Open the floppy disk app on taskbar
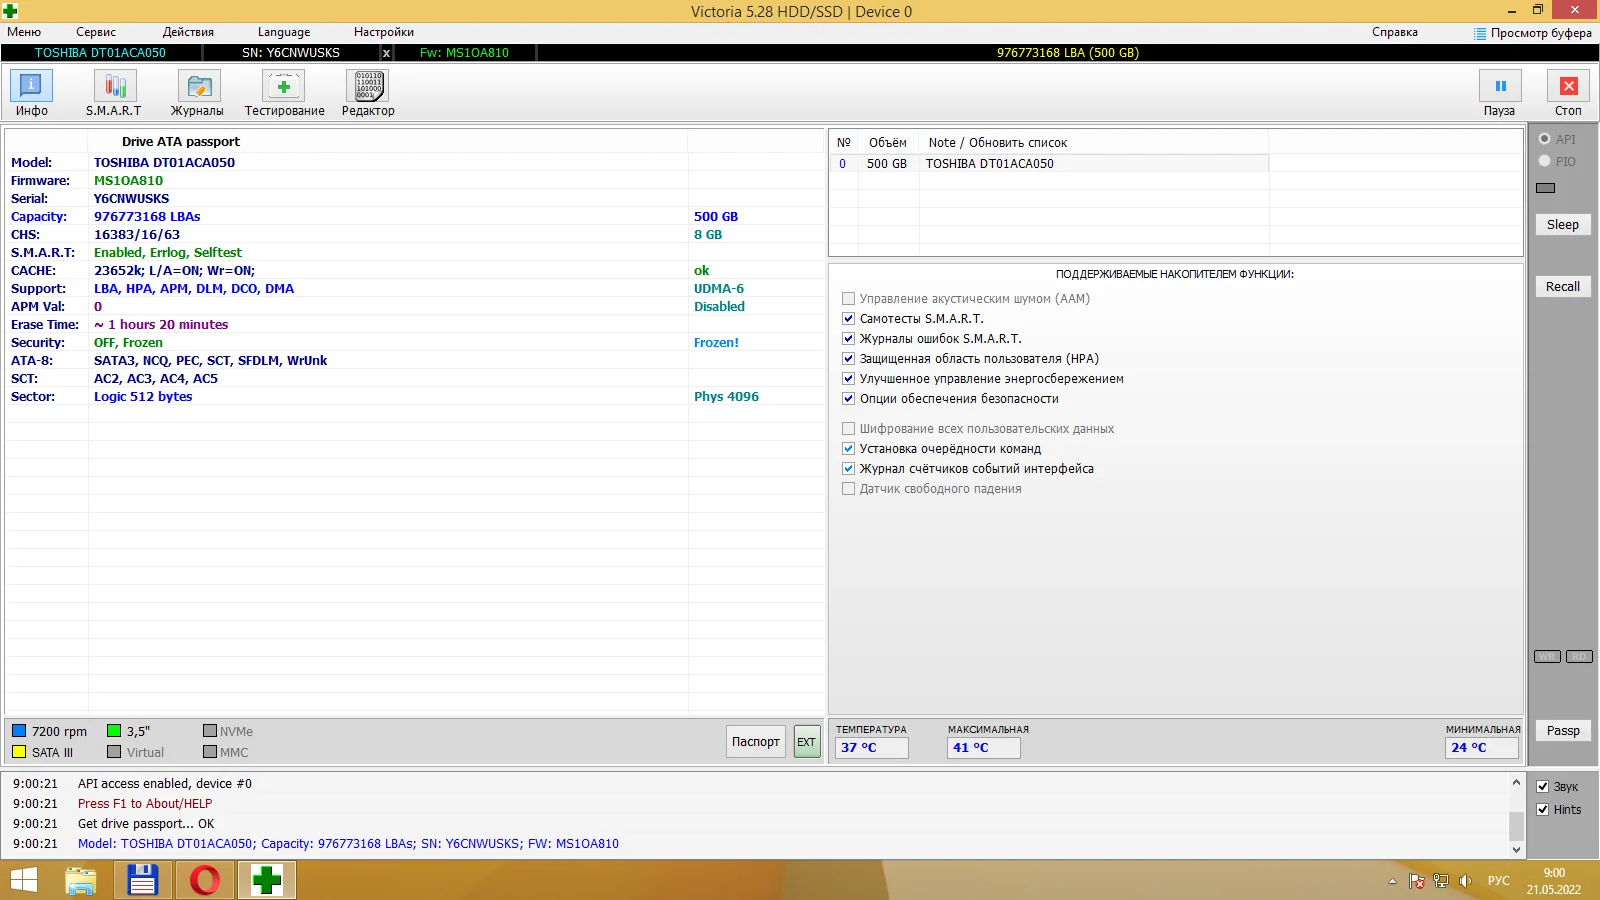The image size is (1600, 900). click(143, 881)
